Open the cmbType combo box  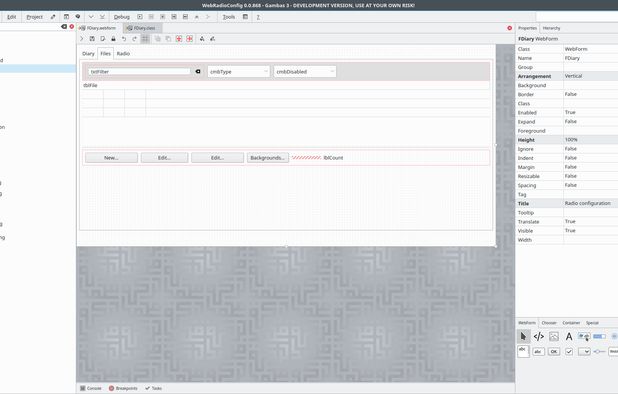click(x=238, y=72)
